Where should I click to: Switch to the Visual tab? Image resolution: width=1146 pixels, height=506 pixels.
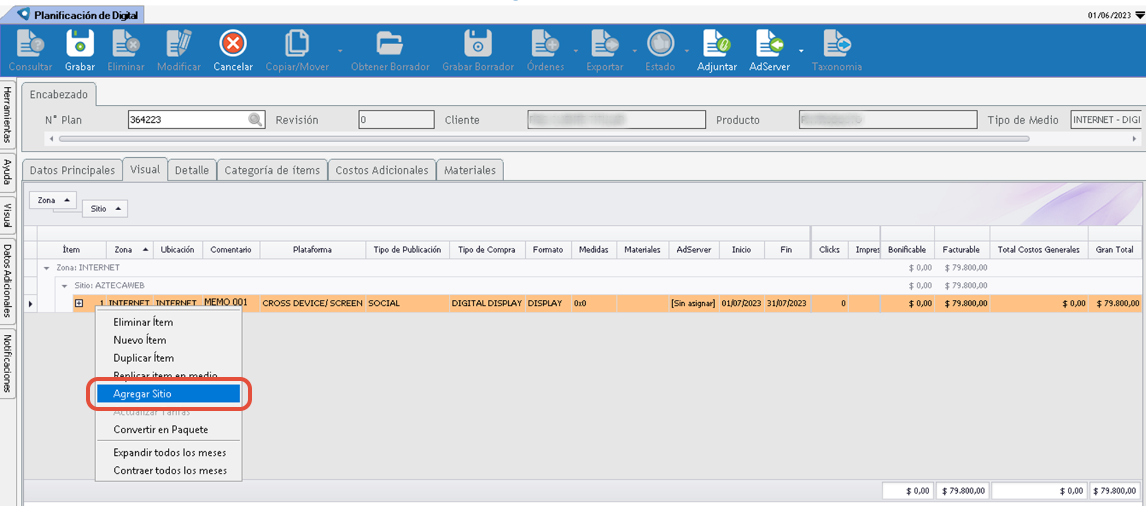click(145, 169)
